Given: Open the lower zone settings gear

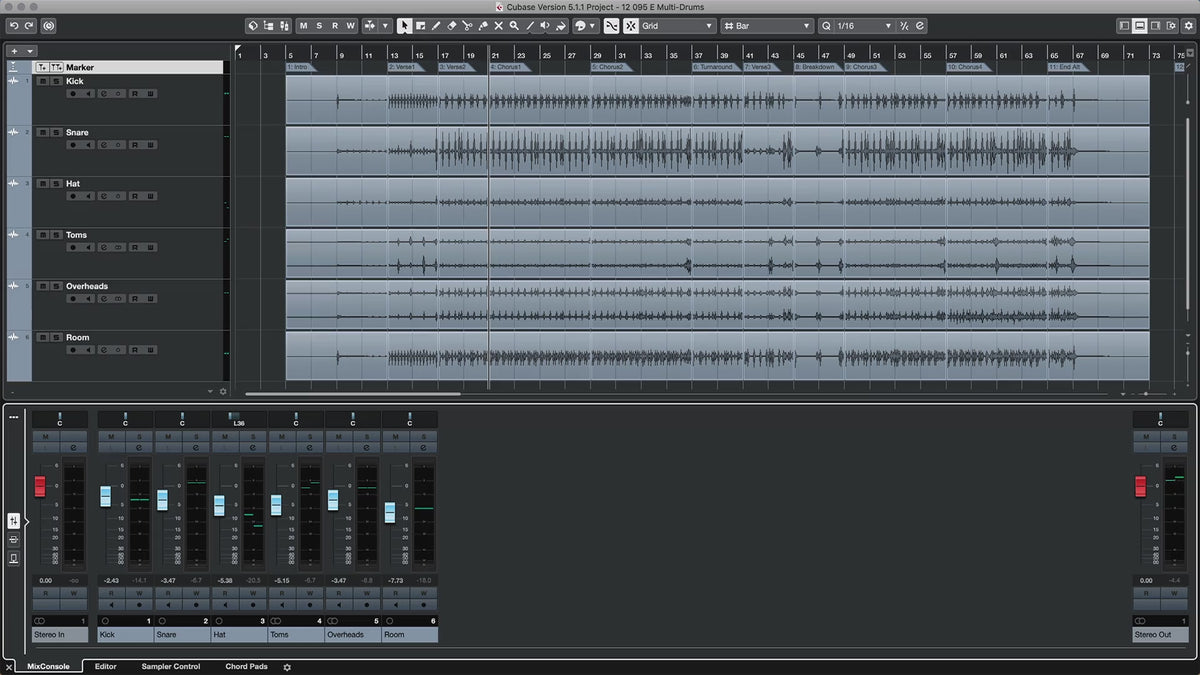Looking at the screenshot, I should click(x=287, y=667).
